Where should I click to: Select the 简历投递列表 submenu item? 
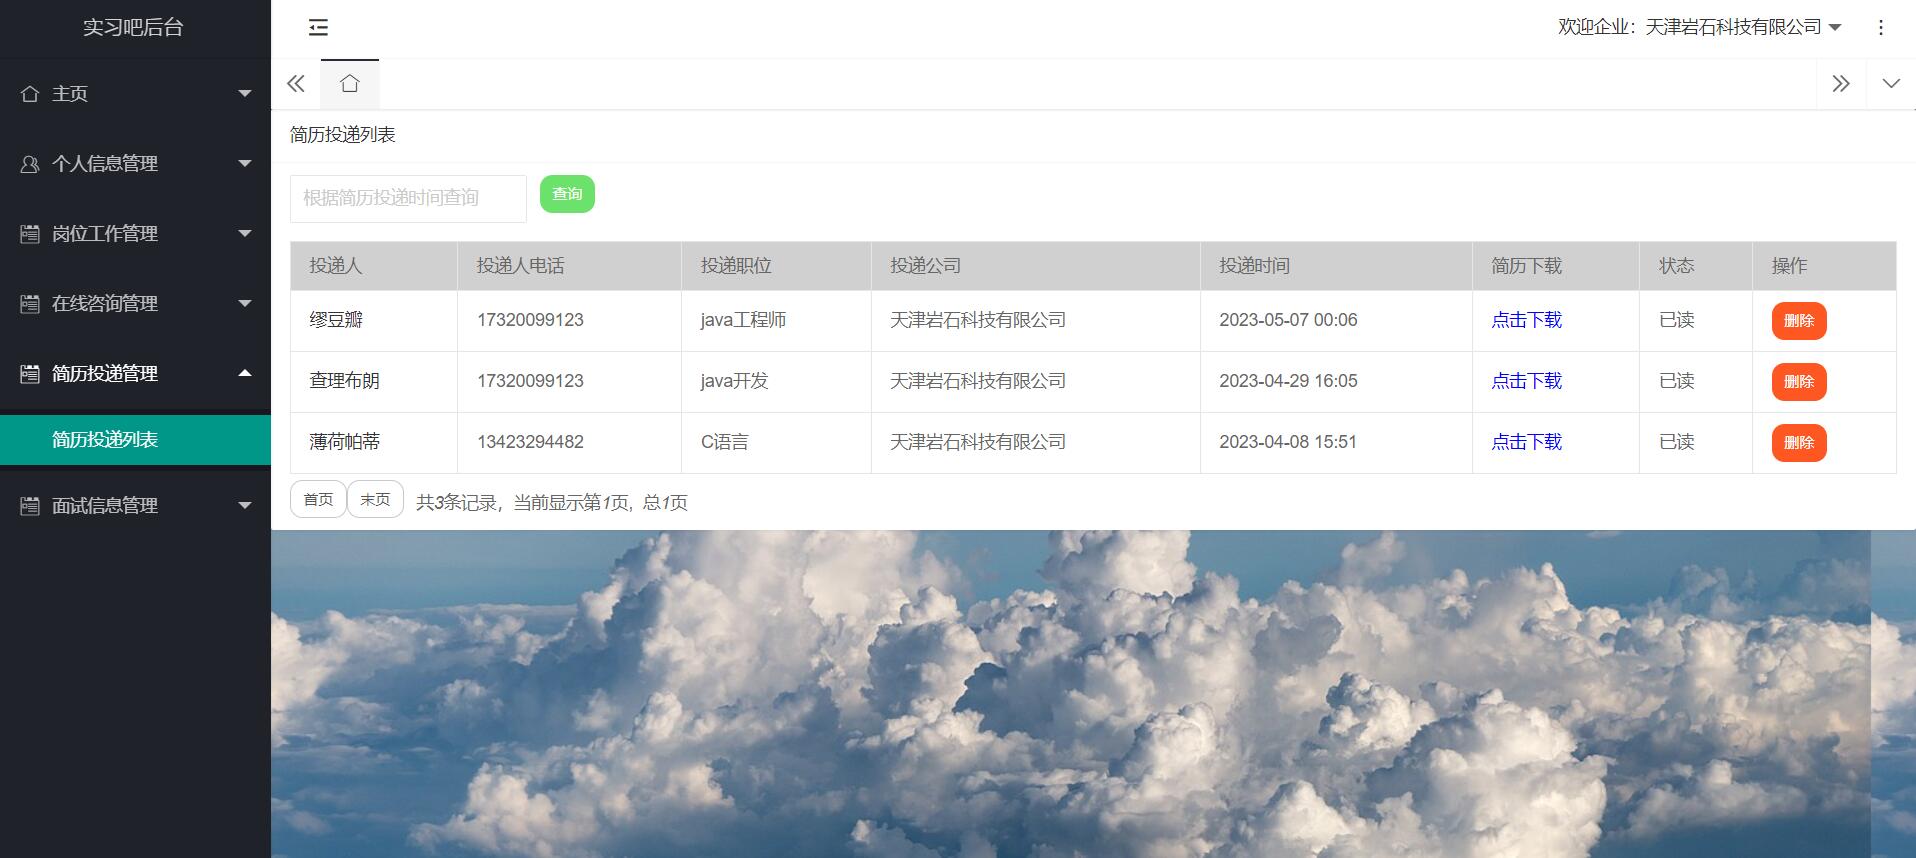135,440
